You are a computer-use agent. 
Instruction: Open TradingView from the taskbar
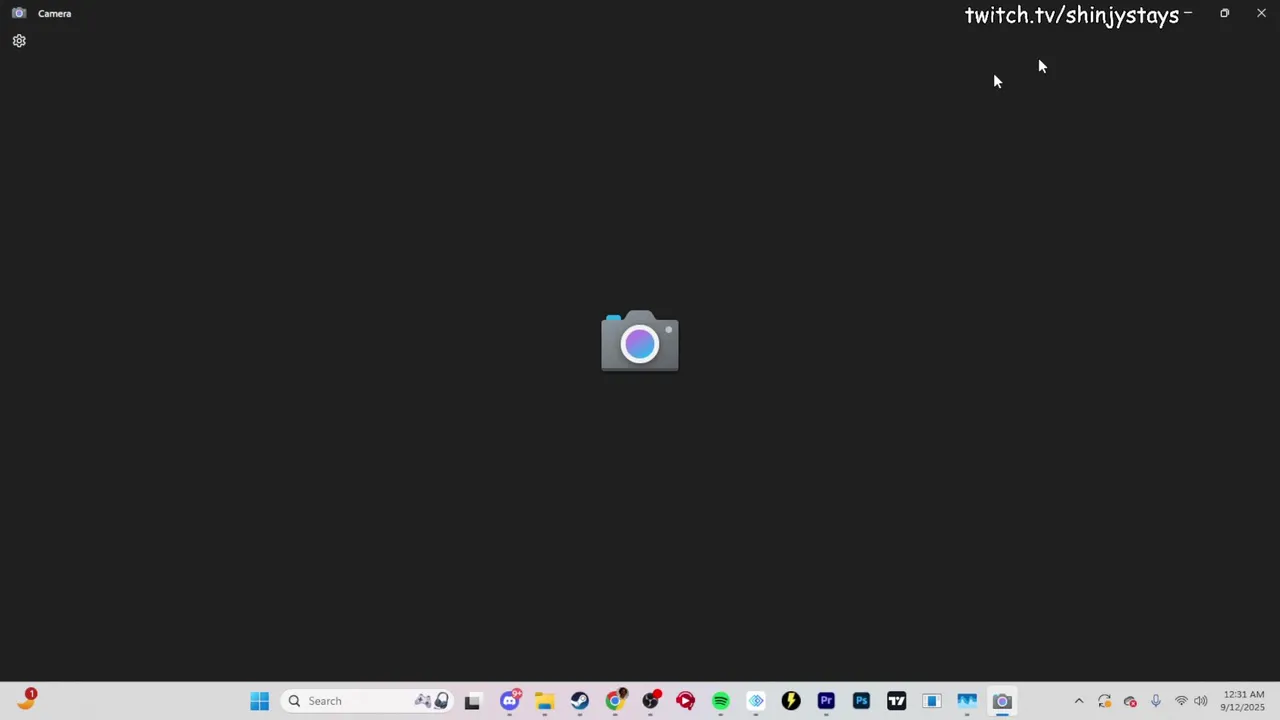pyautogui.click(x=897, y=701)
